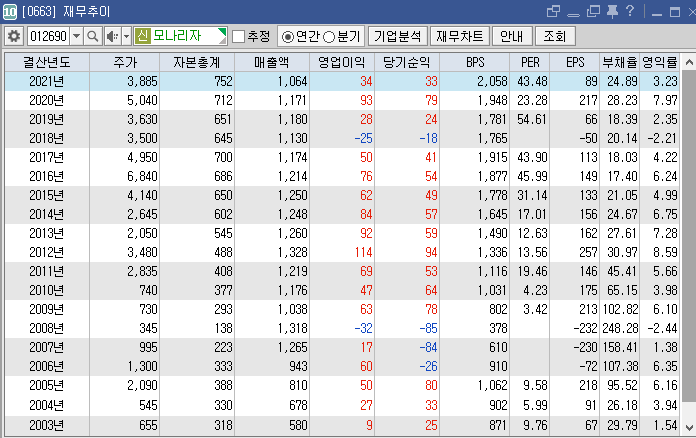Screen dimensions: 696x438
Task: Expand the stock code history dropdown
Action: pos(76,36)
